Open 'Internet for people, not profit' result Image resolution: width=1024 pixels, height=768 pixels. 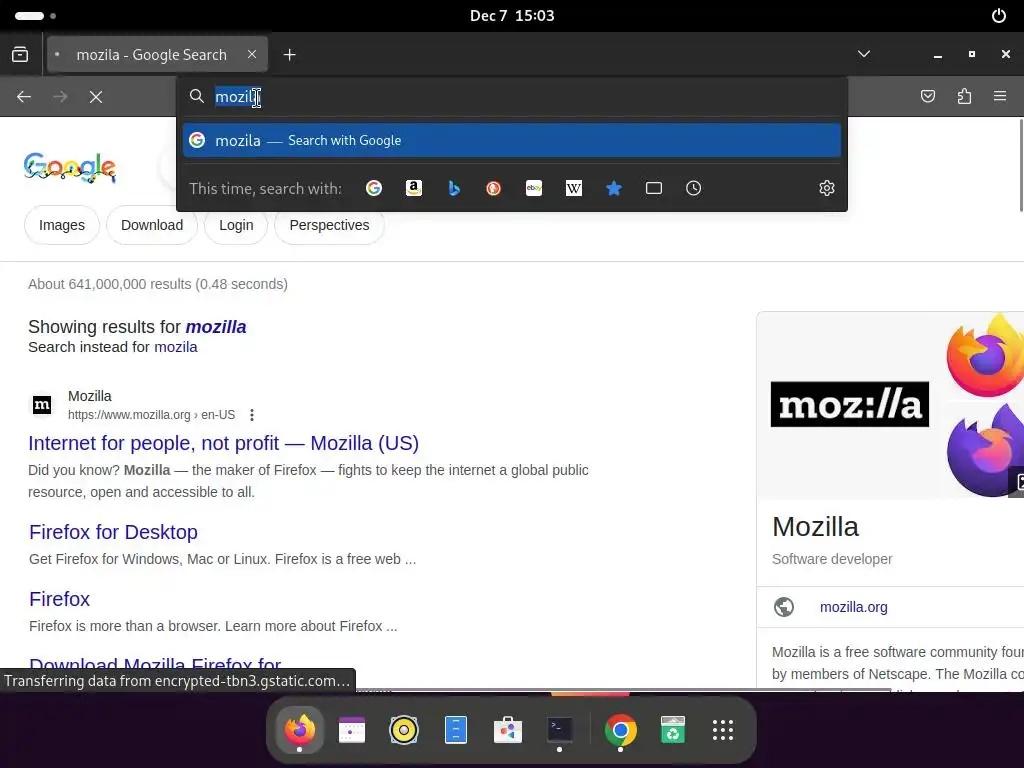click(223, 443)
